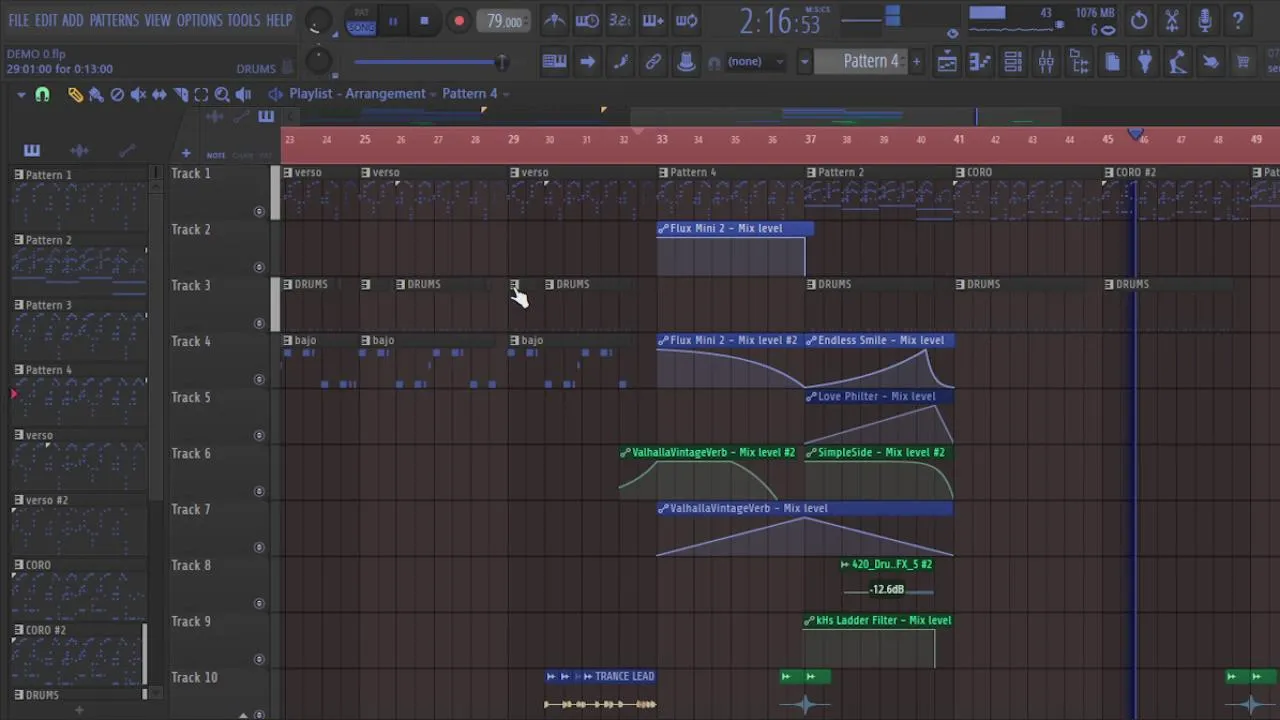Viewport: 1280px width, 720px height.
Task: Open the EDIT menu
Action: tap(46, 20)
